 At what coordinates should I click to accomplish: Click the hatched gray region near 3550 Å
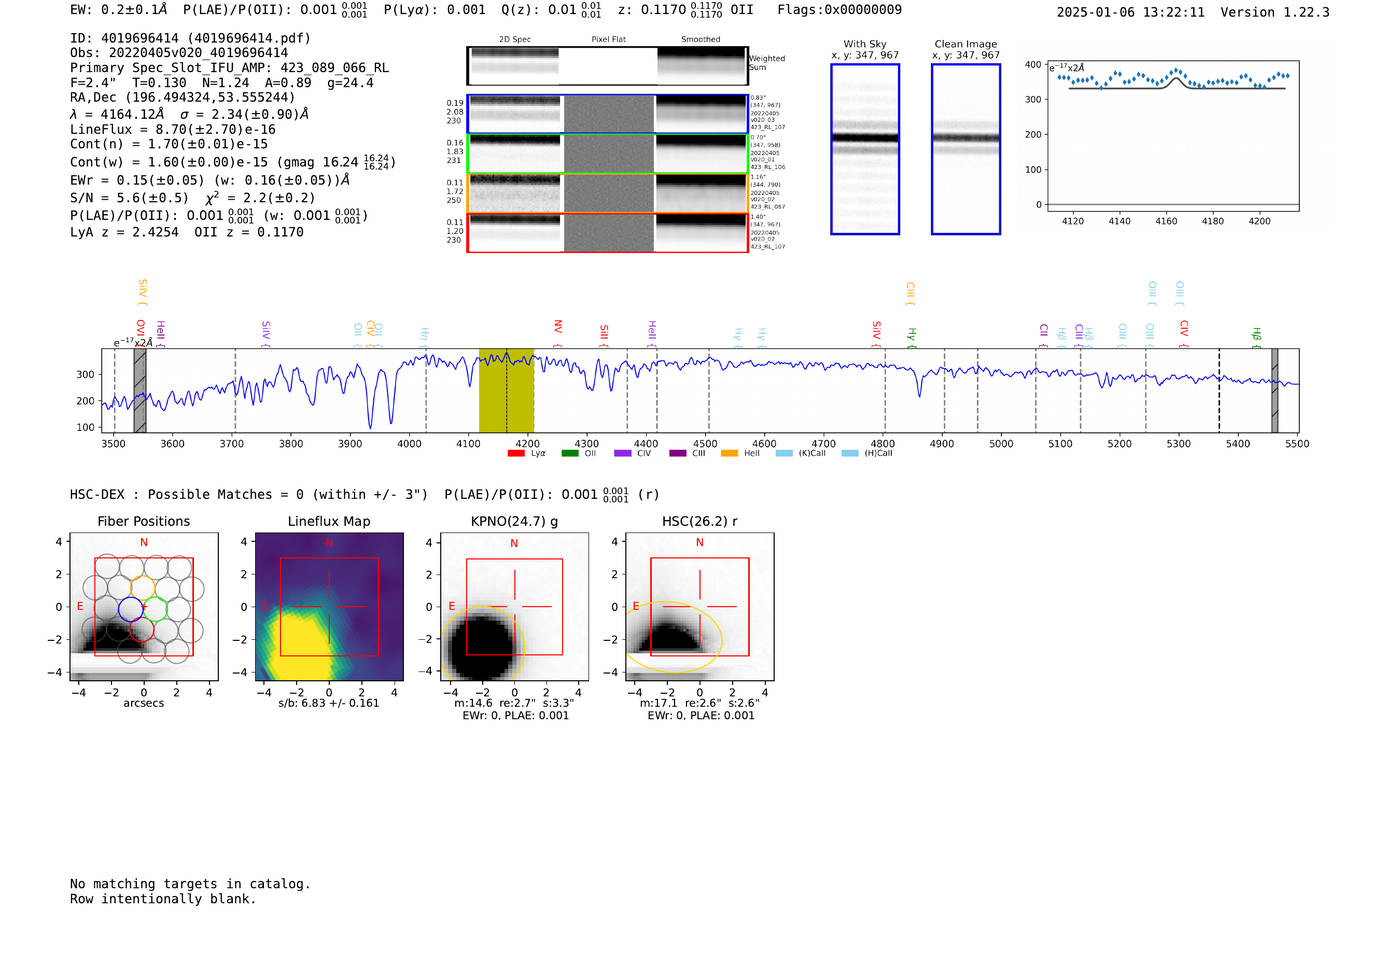(x=140, y=390)
